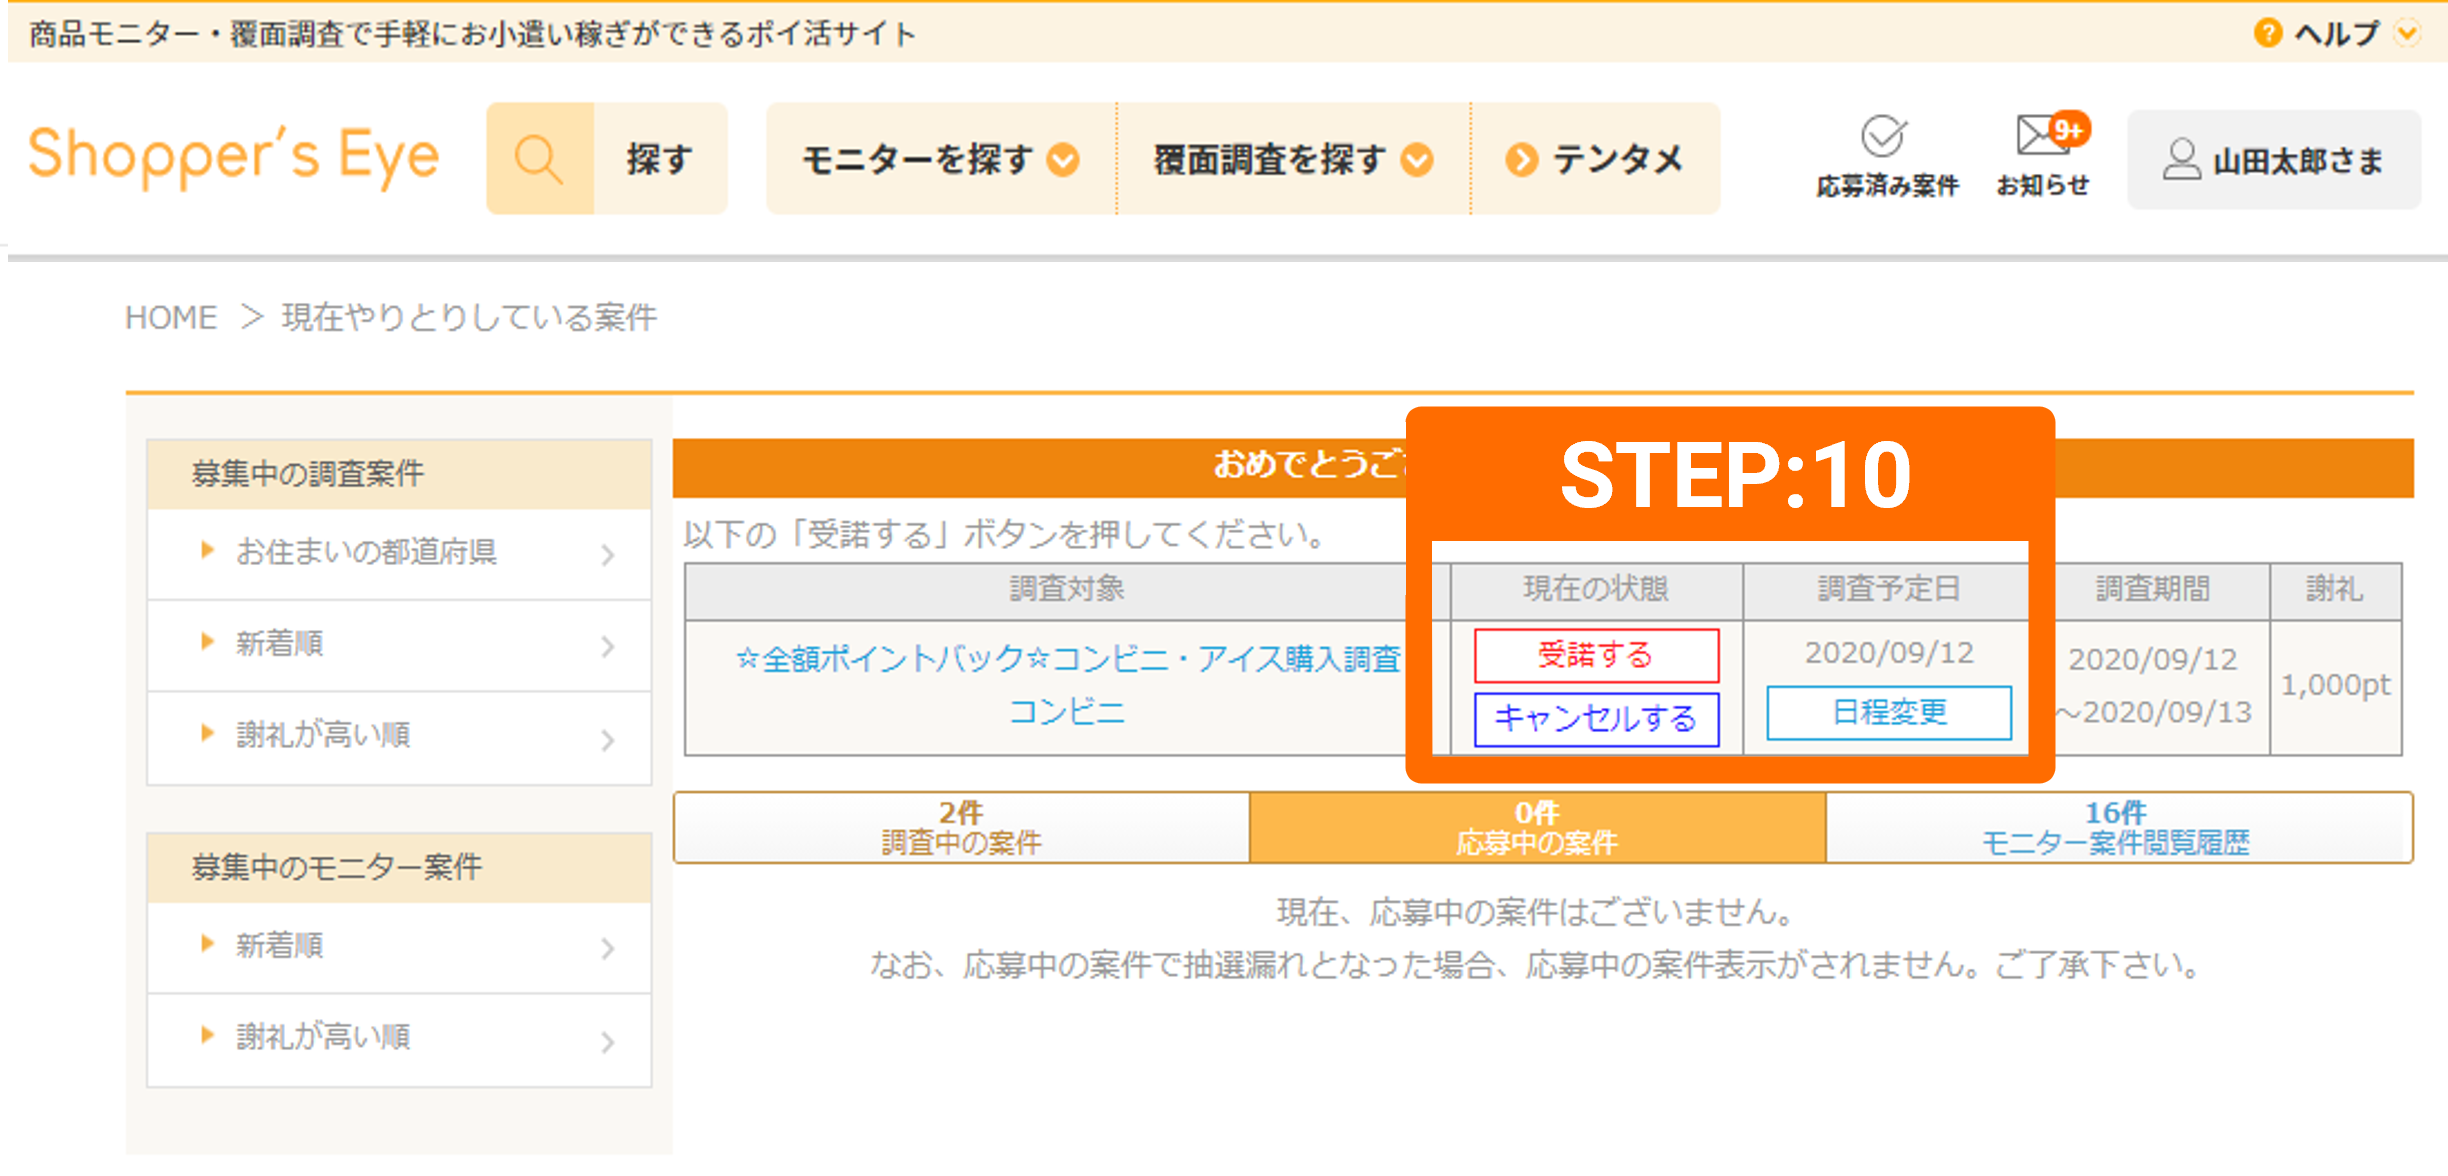Click the 調査期間 column header

[x=2153, y=589]
